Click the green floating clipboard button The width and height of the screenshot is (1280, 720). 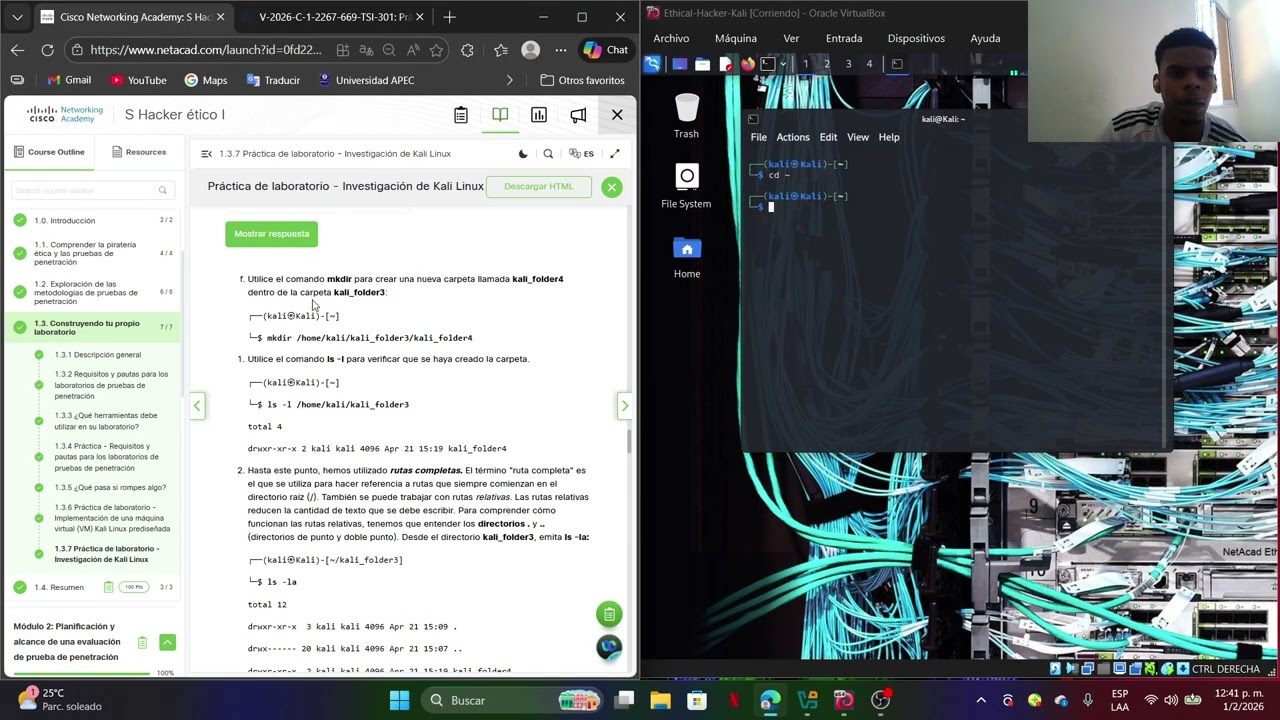tap(609, 614)
